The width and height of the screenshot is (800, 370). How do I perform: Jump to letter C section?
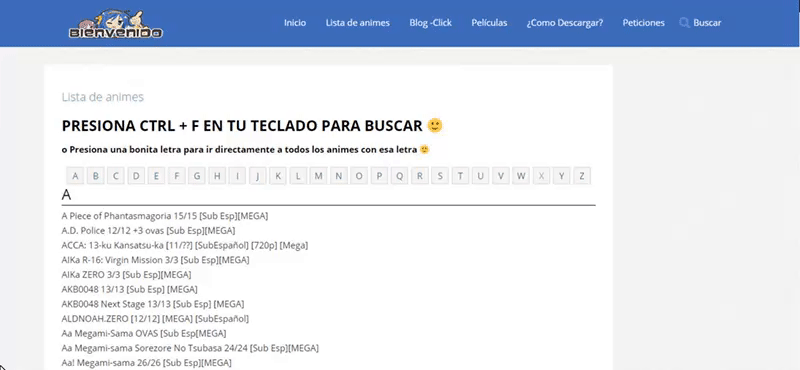pyautogui.click(x=116, y=176)
